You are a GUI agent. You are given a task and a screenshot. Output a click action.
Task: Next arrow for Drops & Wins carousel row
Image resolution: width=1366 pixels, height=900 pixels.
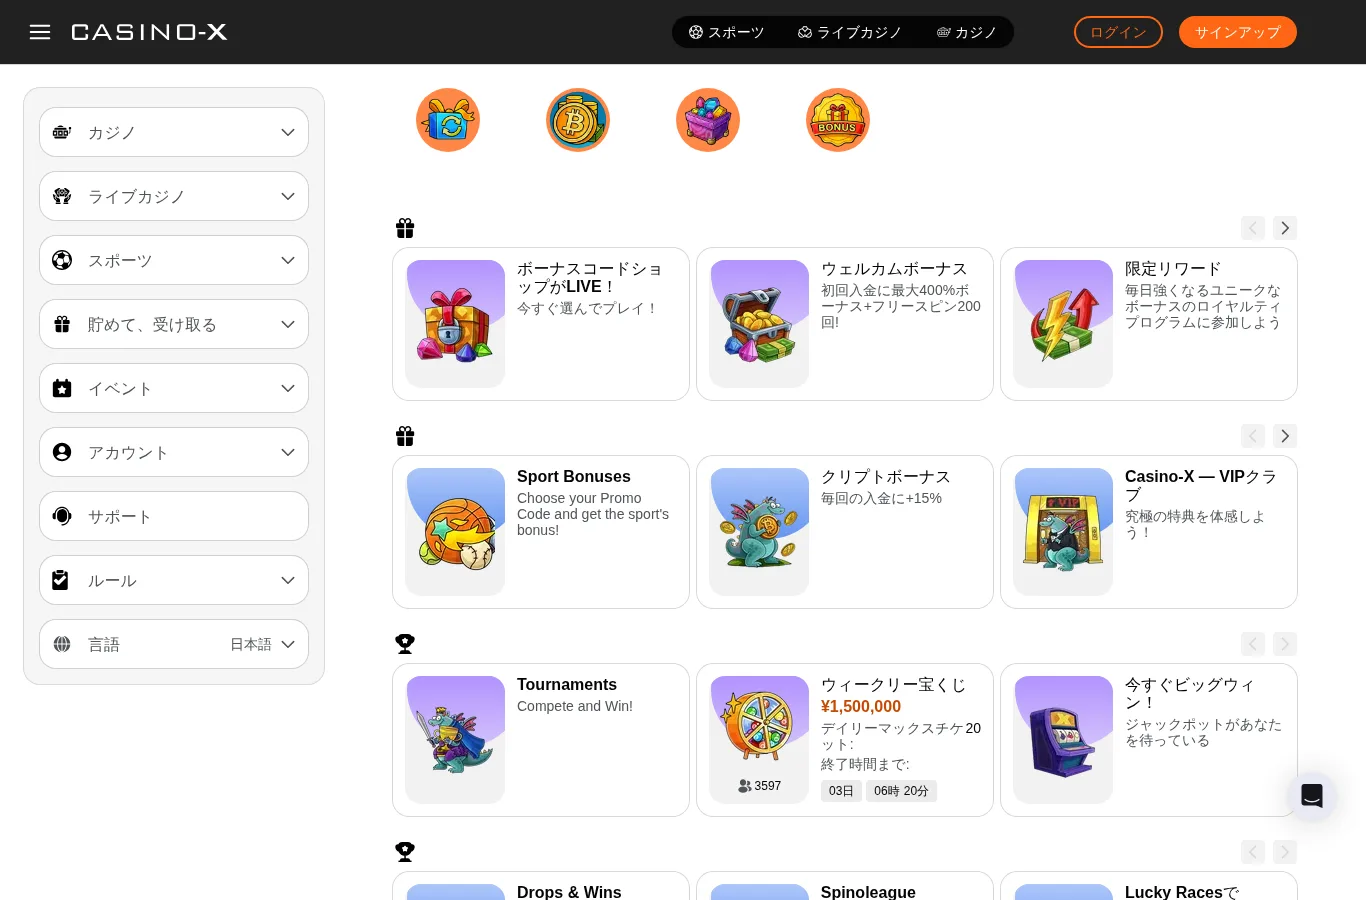[1285, 852]
